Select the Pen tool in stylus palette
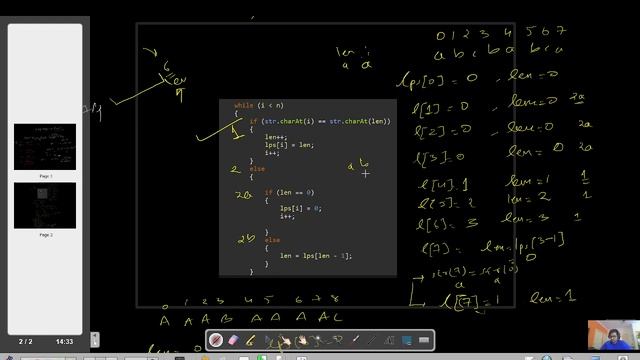The width and height of the screenshot is (640, 360). tap(216, 340)
